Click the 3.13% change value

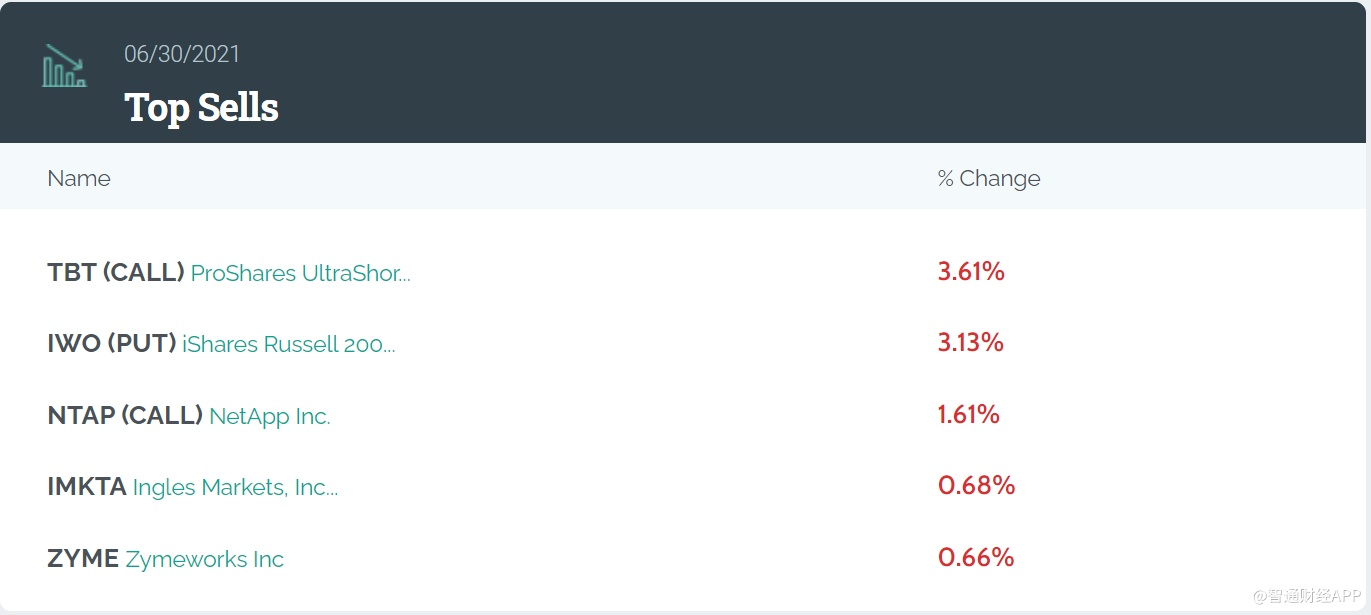point(970,342)
